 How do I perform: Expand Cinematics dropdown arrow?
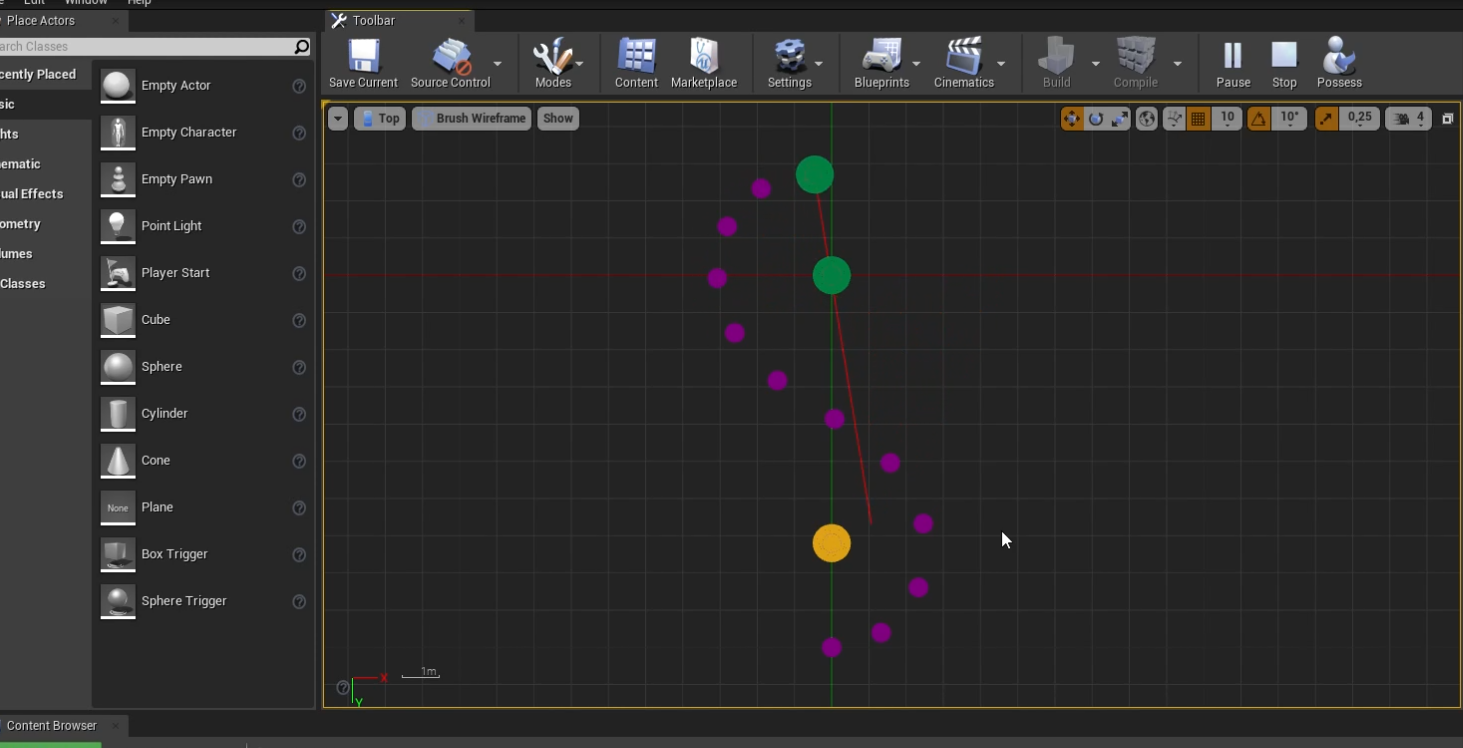pyautogui.click(x=1001, y=64)
